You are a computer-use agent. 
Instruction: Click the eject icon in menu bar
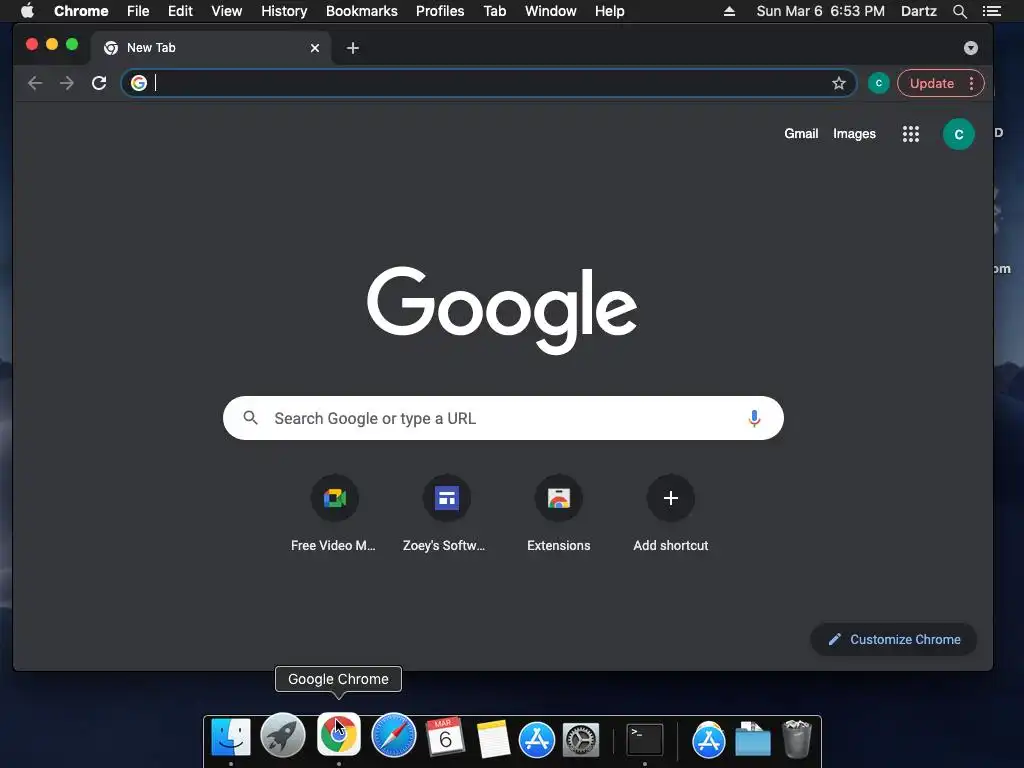pyautogui.click(x=729, y=11)
